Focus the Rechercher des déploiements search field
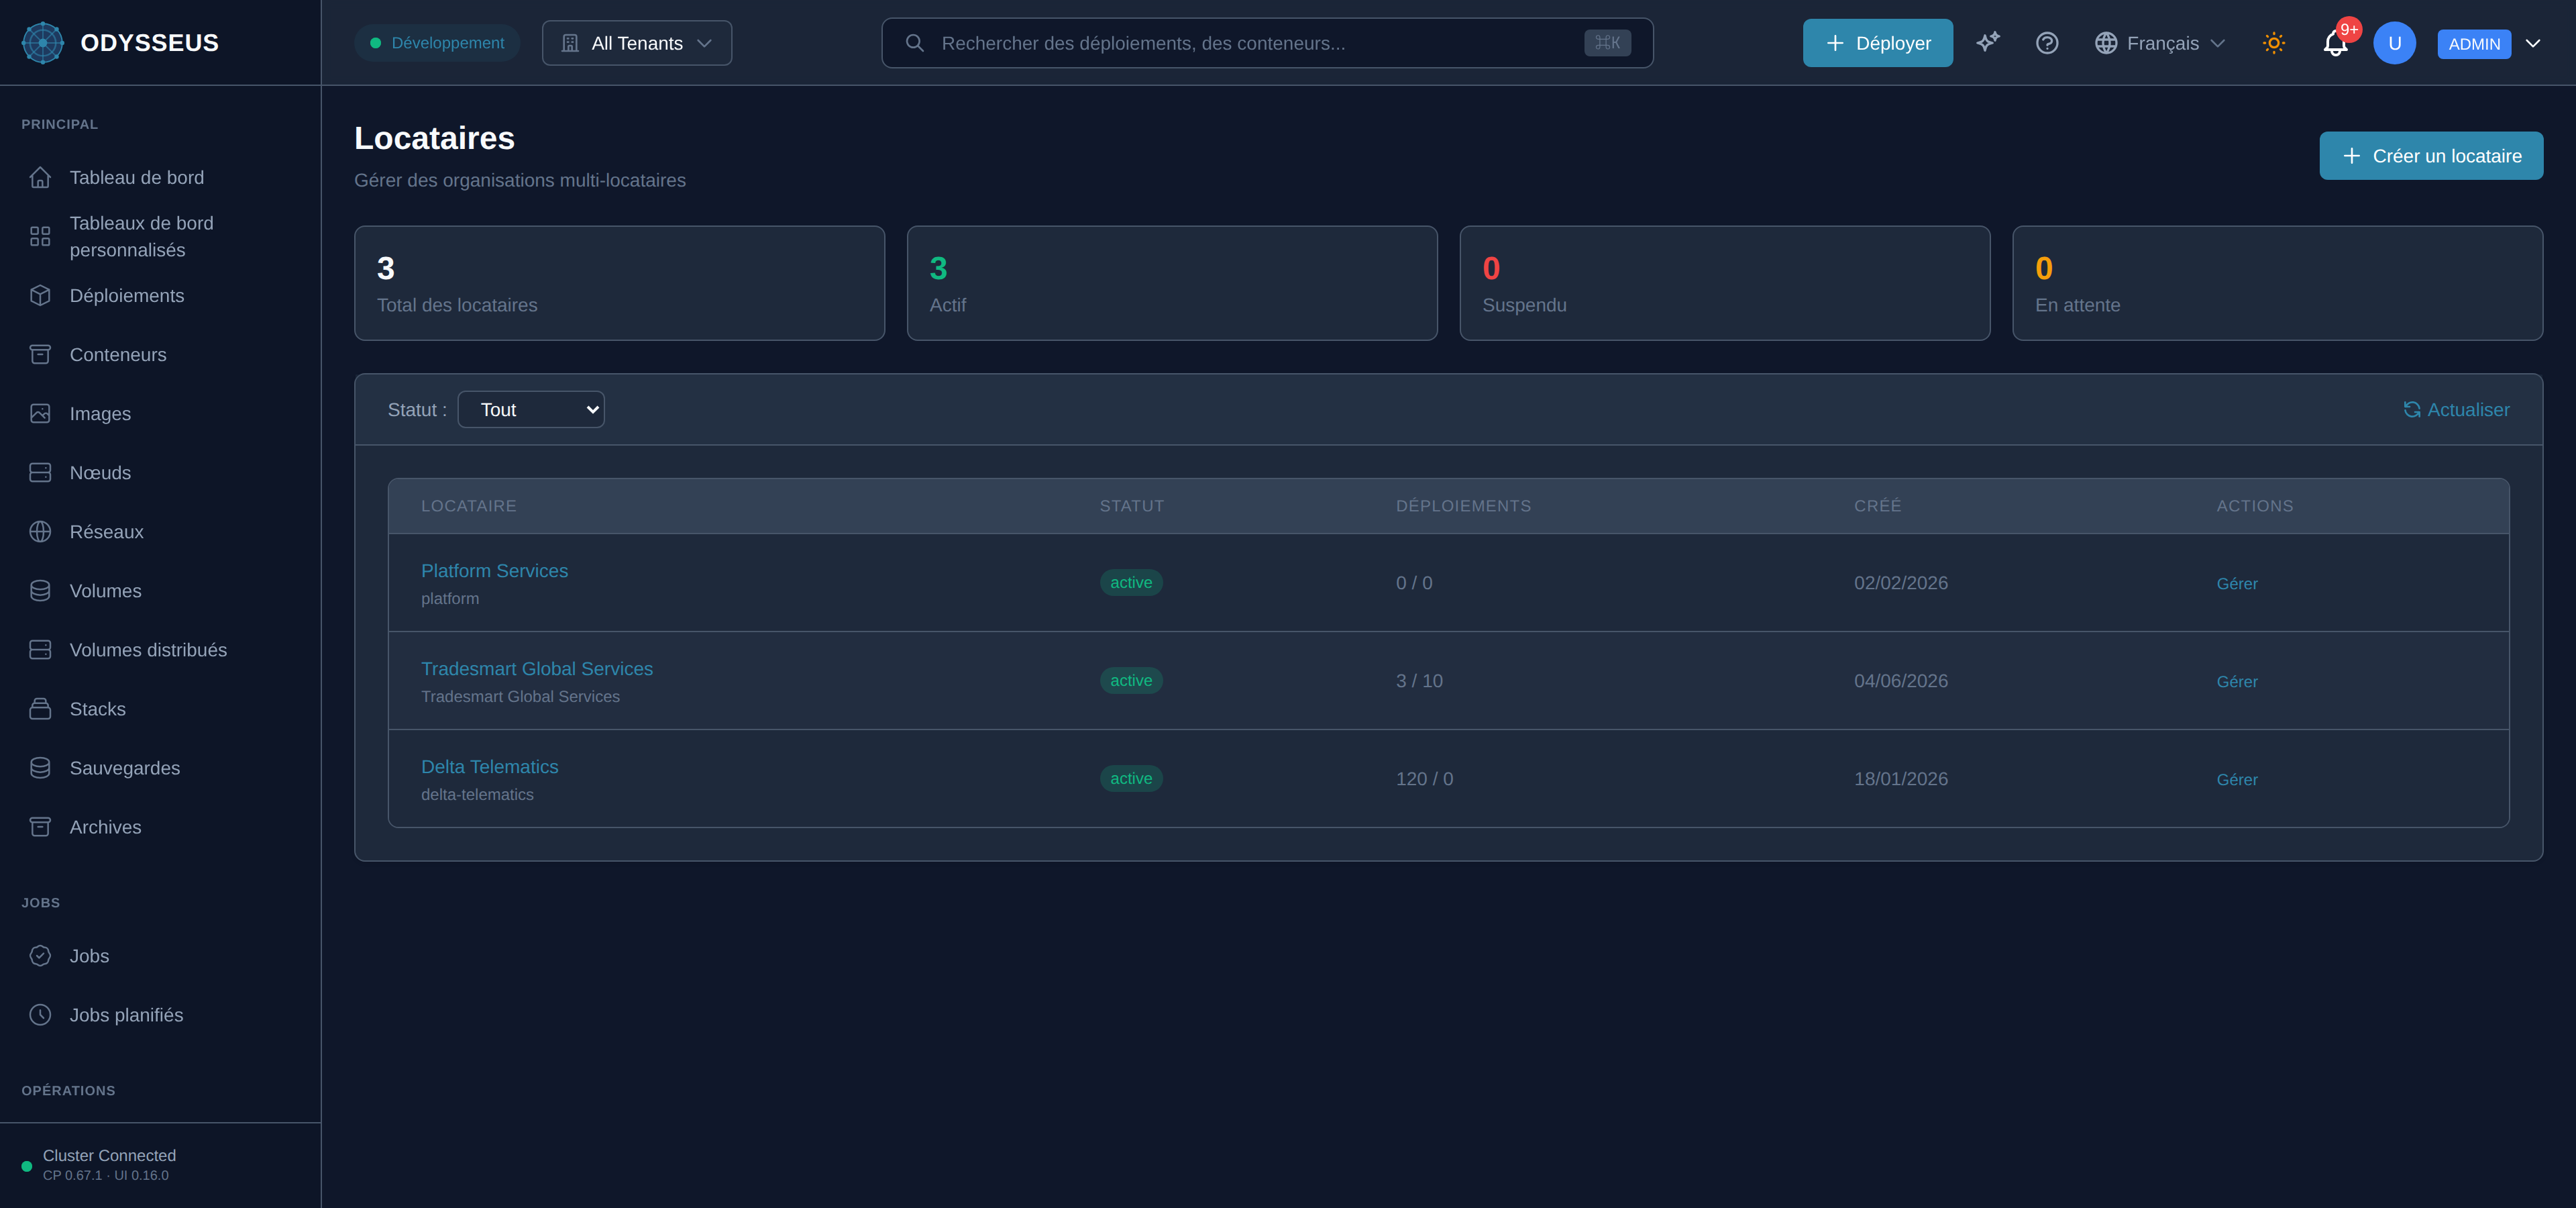The height and width of the screenshot is (1208, 2576). 1267,43
